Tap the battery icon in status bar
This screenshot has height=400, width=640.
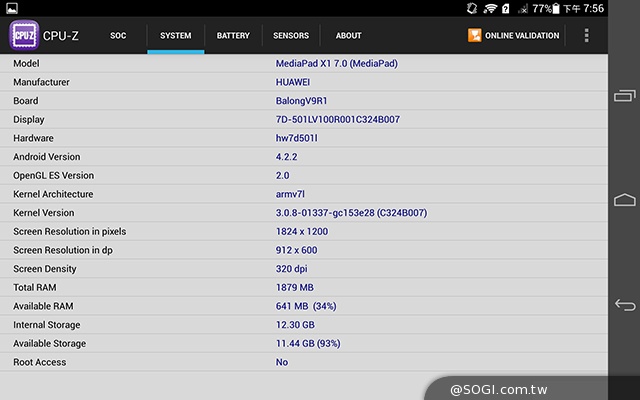click(x=556, y=8)
